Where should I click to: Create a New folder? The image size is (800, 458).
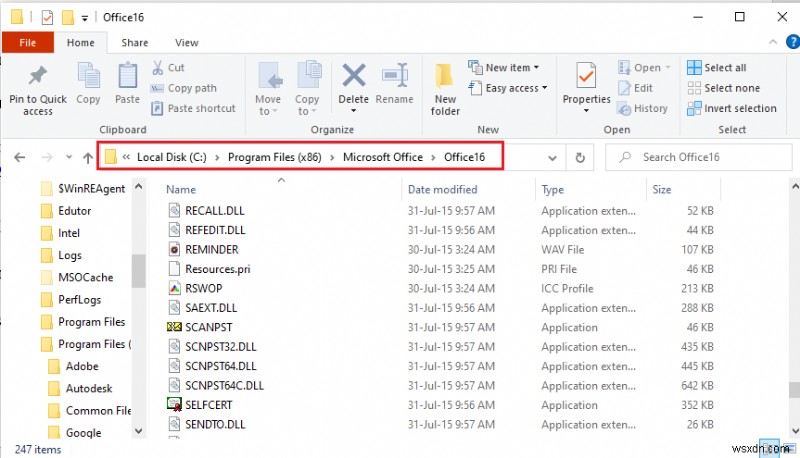point(445,89)
